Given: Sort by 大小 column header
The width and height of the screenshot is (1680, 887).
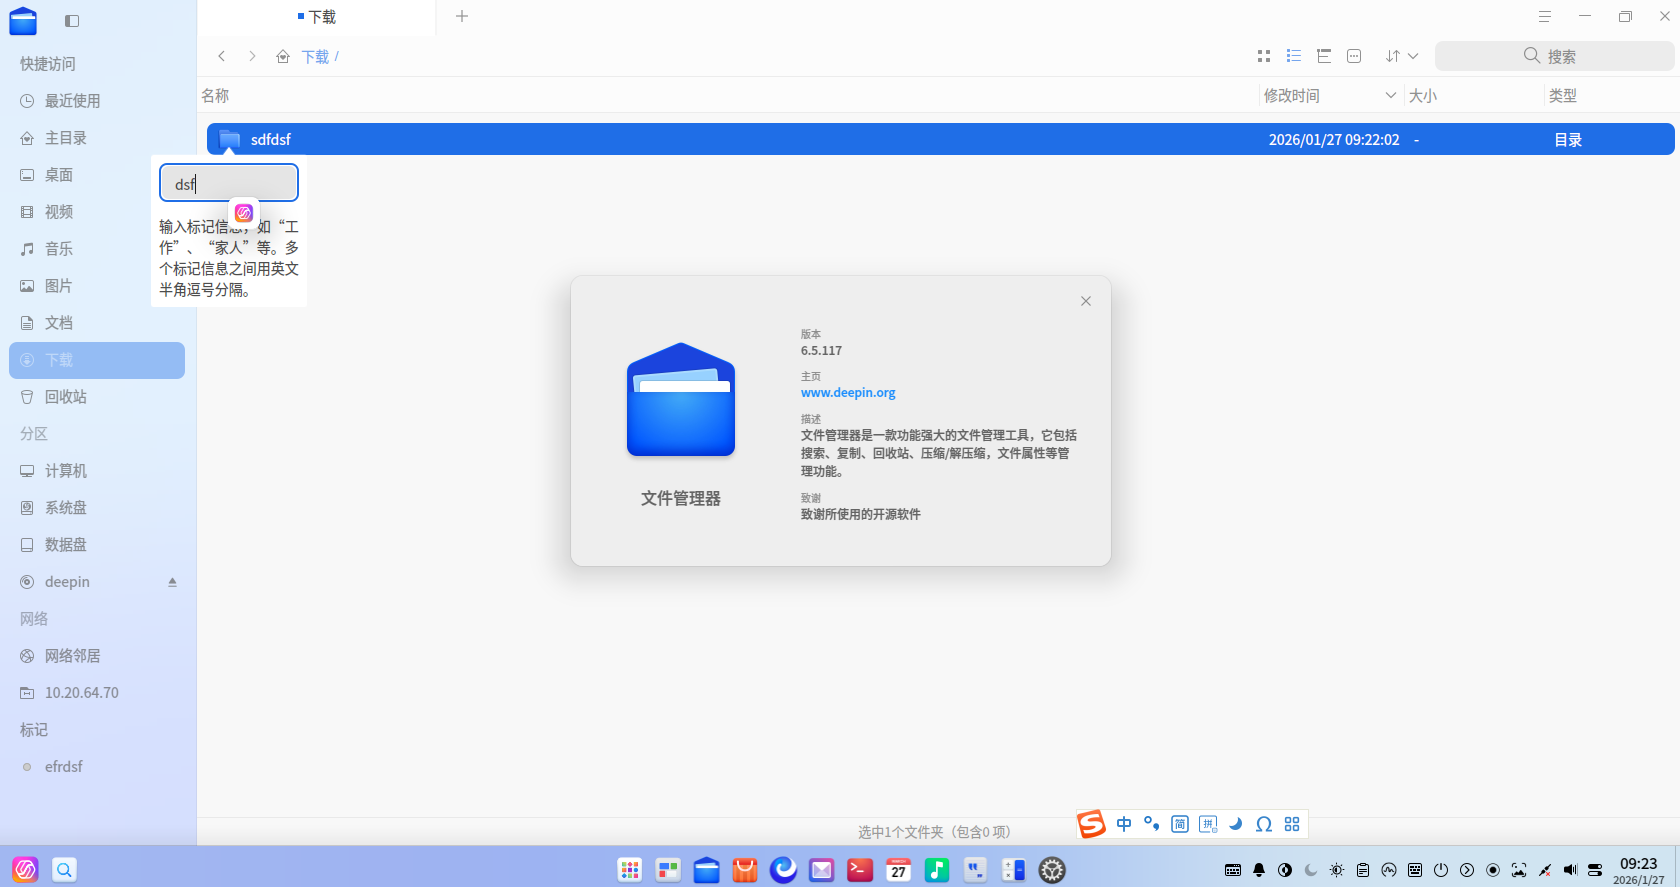Looking at the screenshot, I should pyautogui.click(x=1423, y=96).
